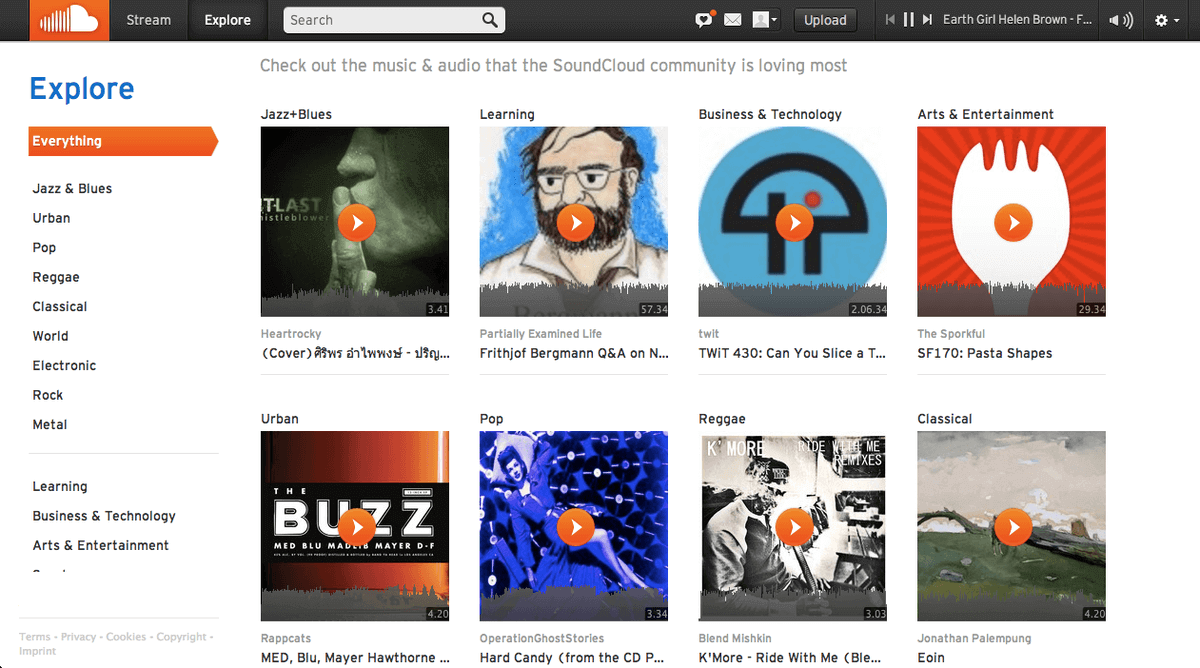Skip to previous track in header player
The width and height of the screenshot is (1200, 668).
890,20
